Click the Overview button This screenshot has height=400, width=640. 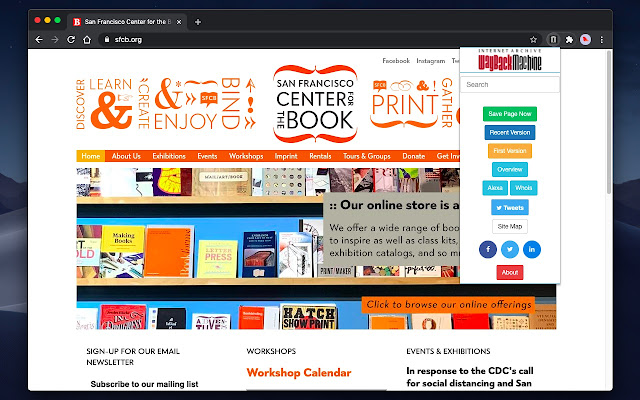coord(510,169)
